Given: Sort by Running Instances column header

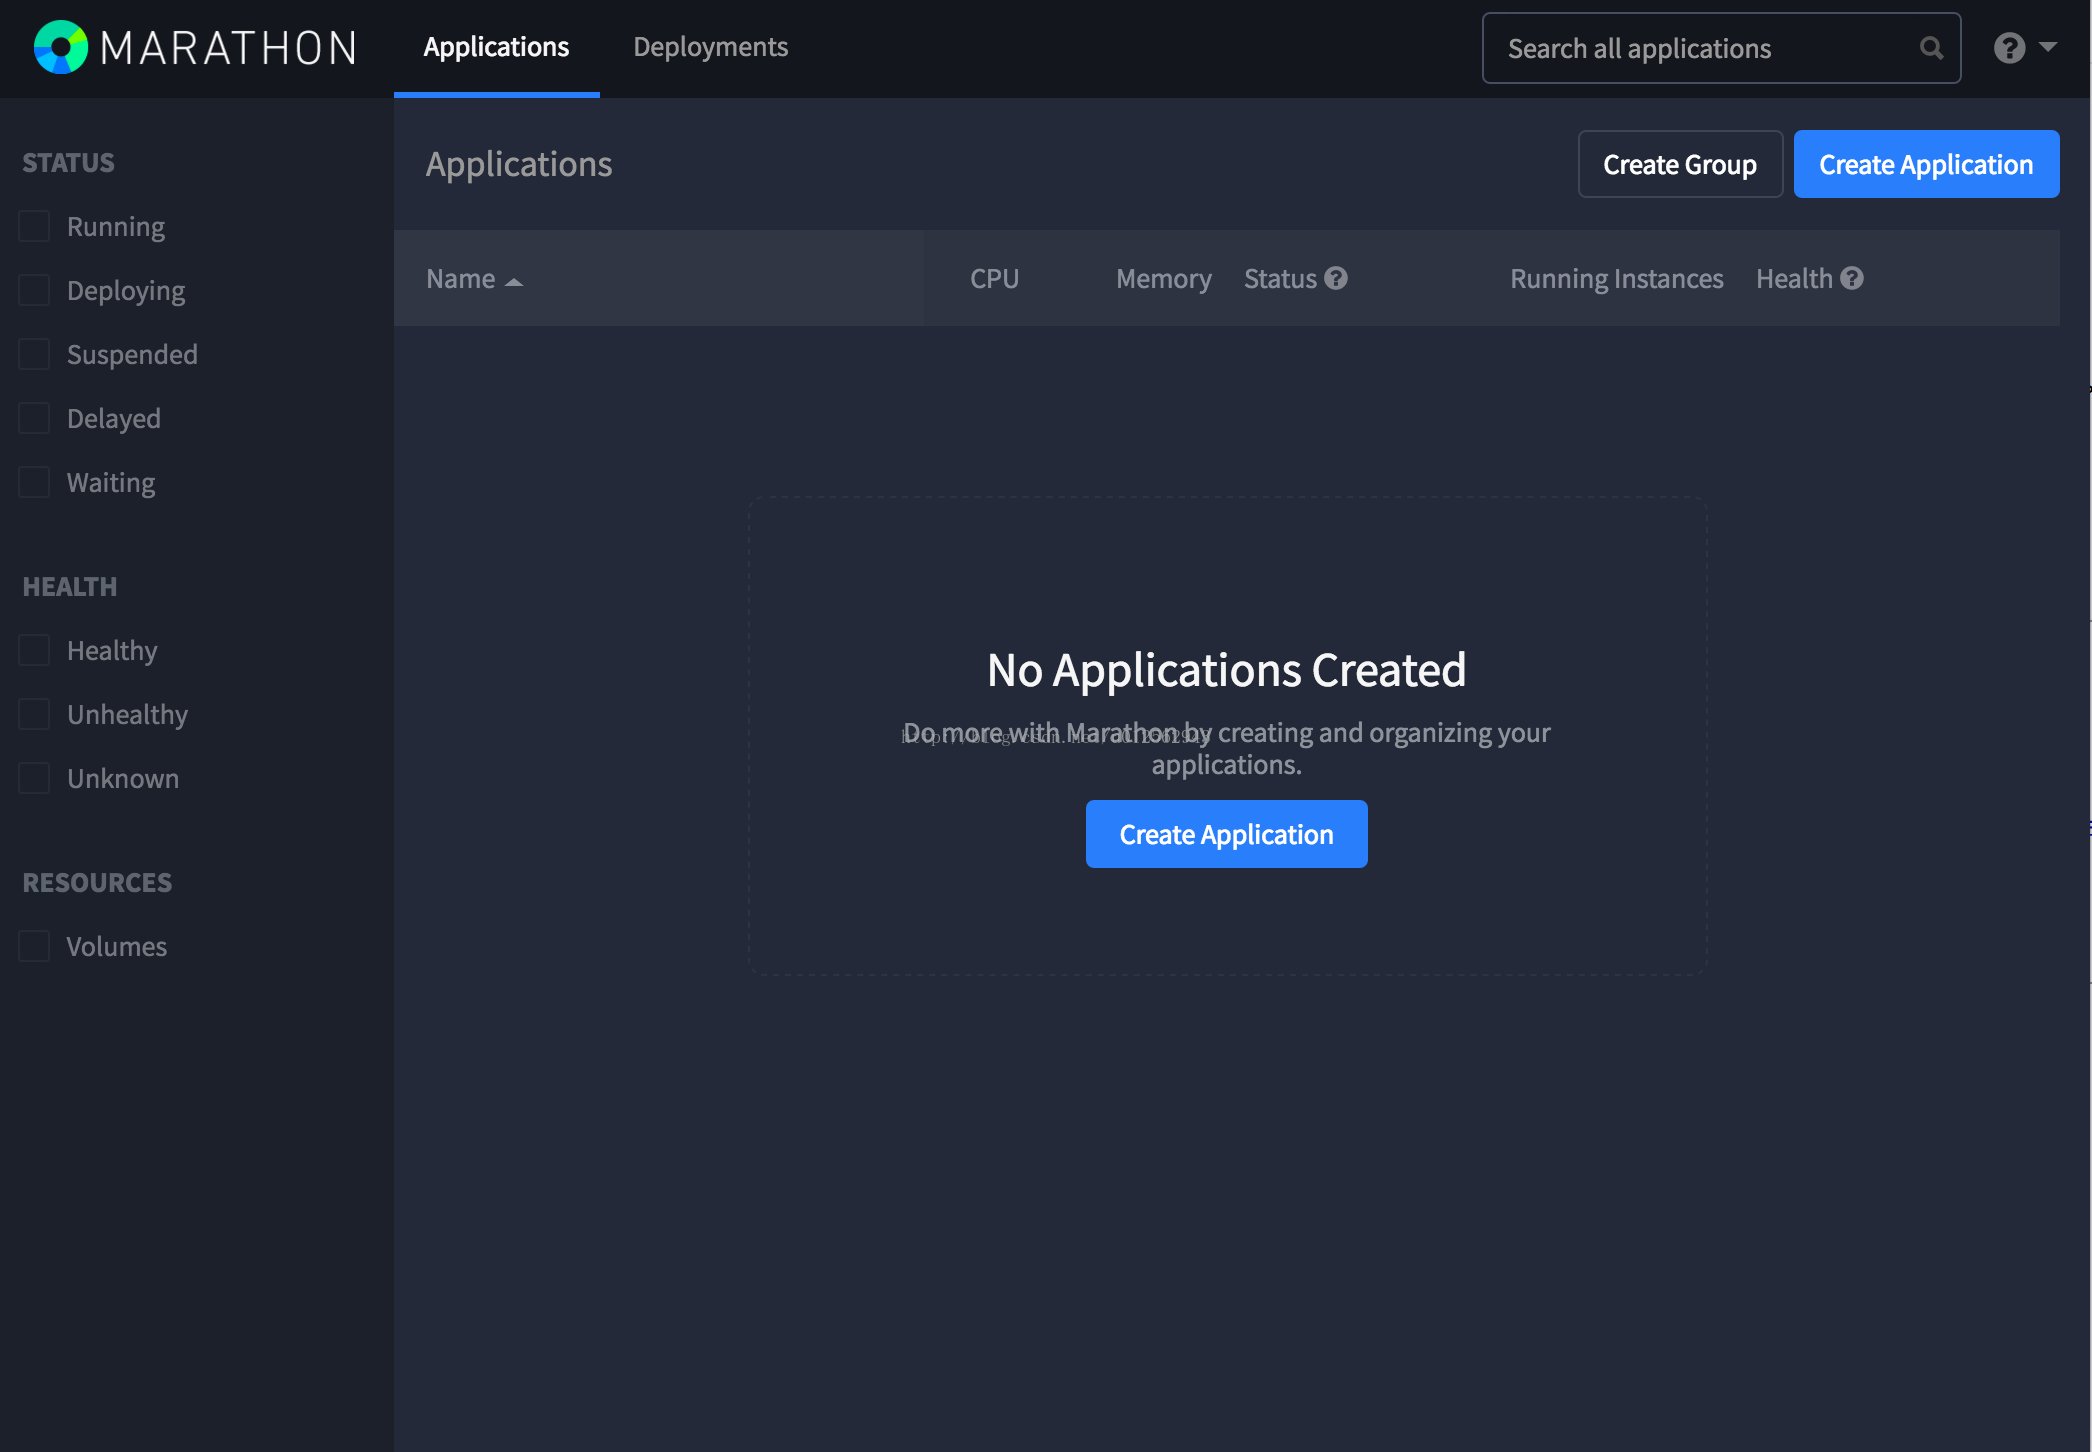Looking at the screenshot, I should [1616, 278].
